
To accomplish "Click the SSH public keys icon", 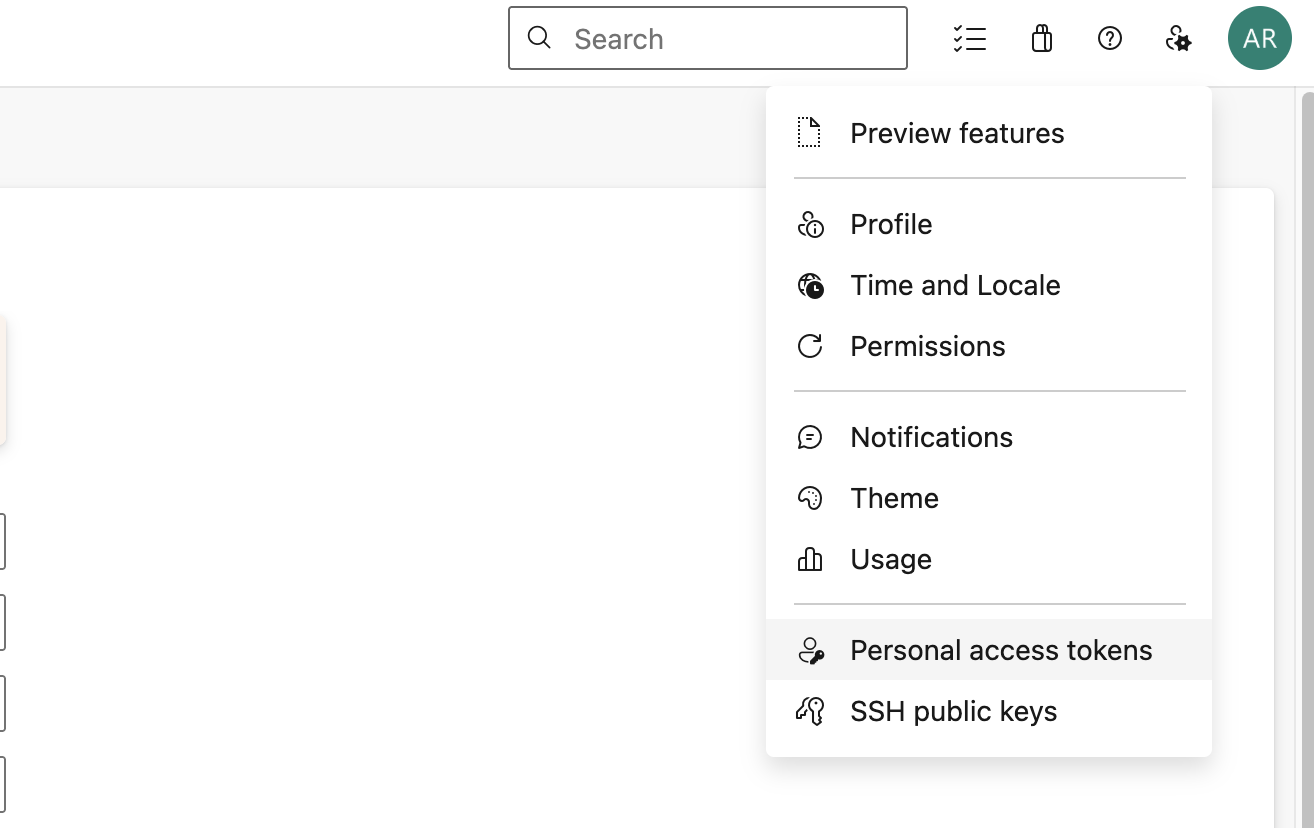I will tap(809, 711).
